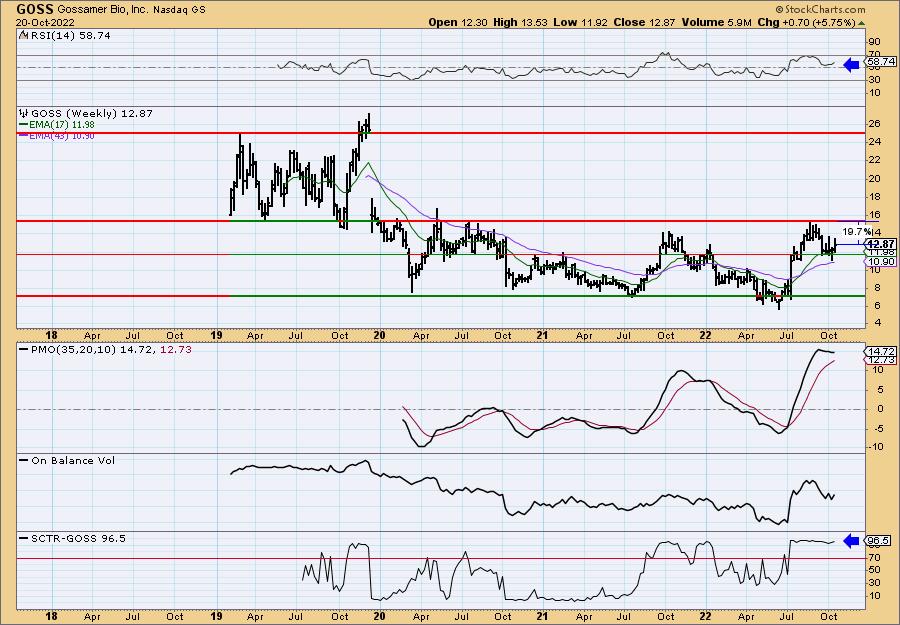Click the 90 level on RSI axis

pos(875,42)
